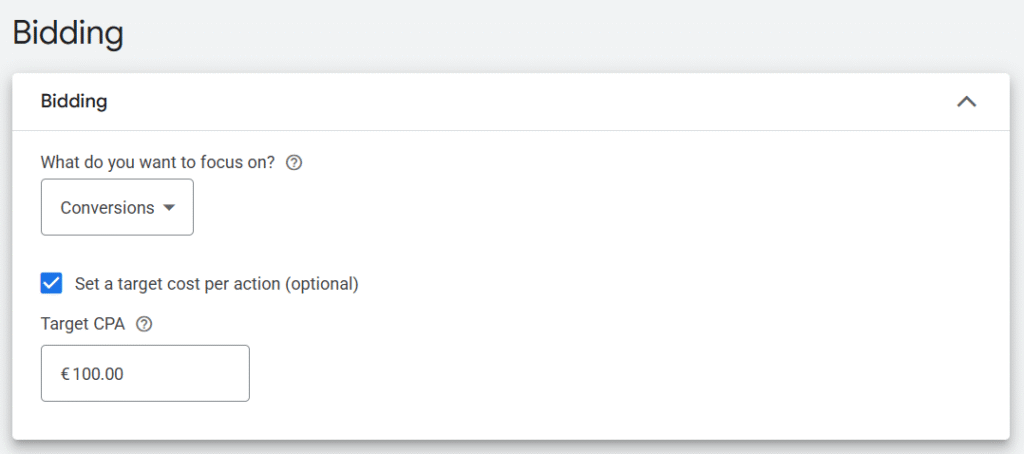Click the blue checkmark box
This screenshot has width=1024, height=454.
point(52,283)
